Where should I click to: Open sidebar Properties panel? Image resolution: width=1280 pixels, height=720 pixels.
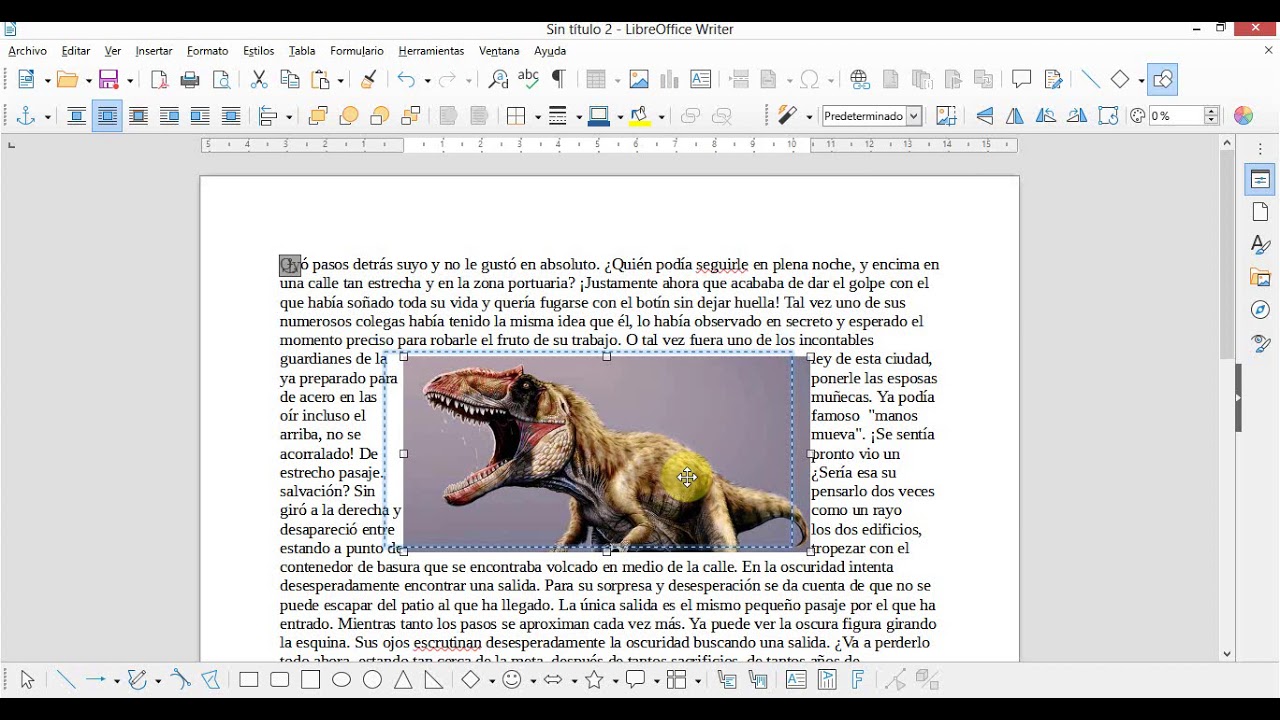[1260, 180]
